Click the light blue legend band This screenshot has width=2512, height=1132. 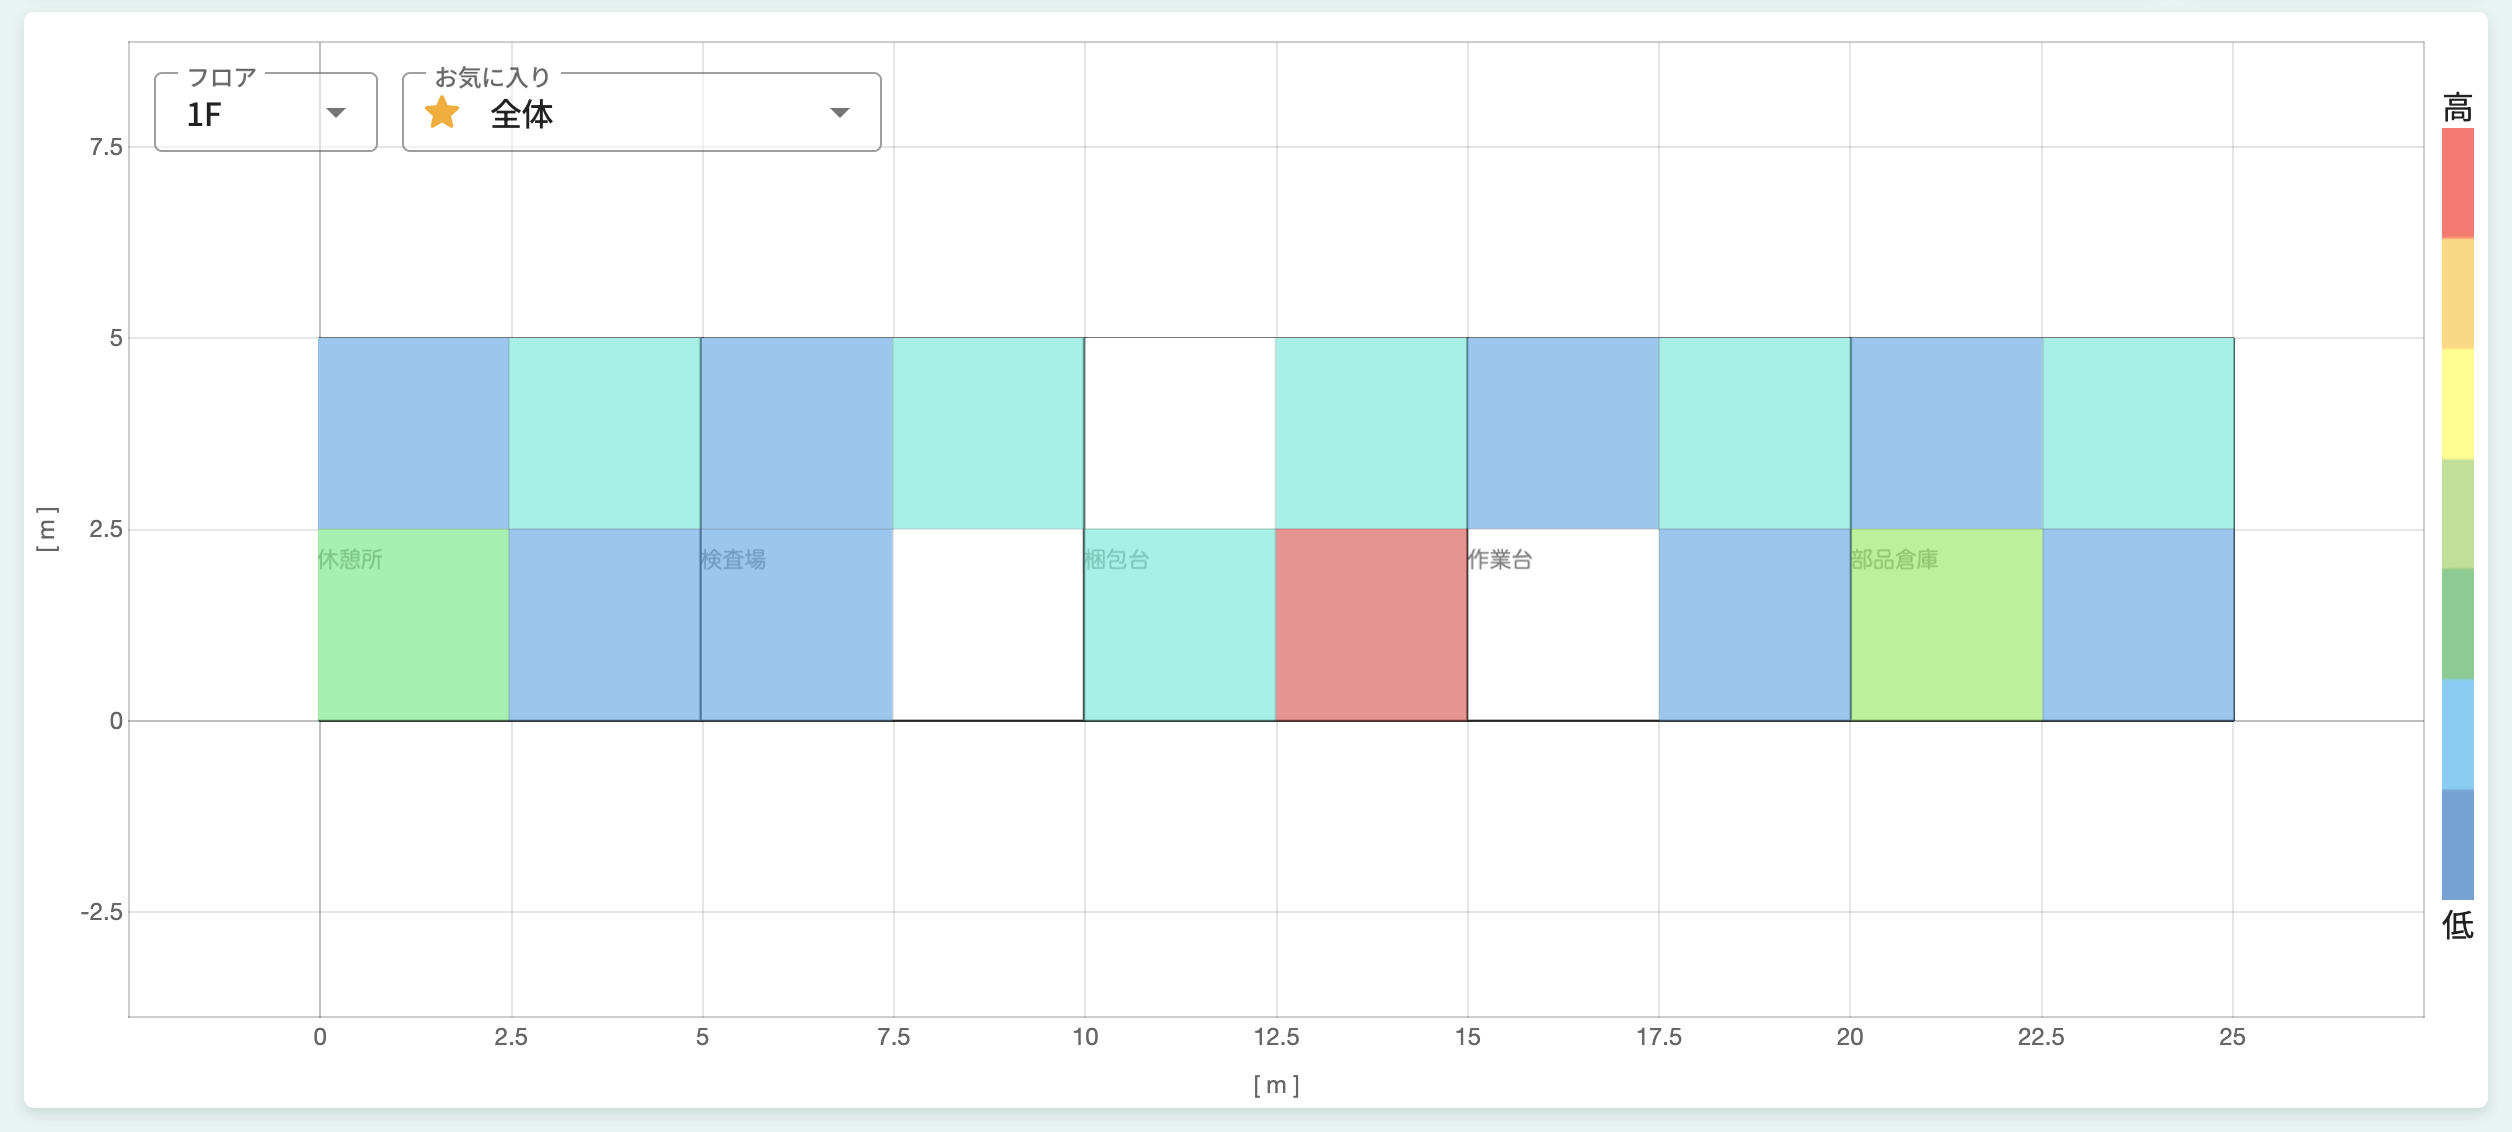pyautogui.click(x=2457, y=734)
